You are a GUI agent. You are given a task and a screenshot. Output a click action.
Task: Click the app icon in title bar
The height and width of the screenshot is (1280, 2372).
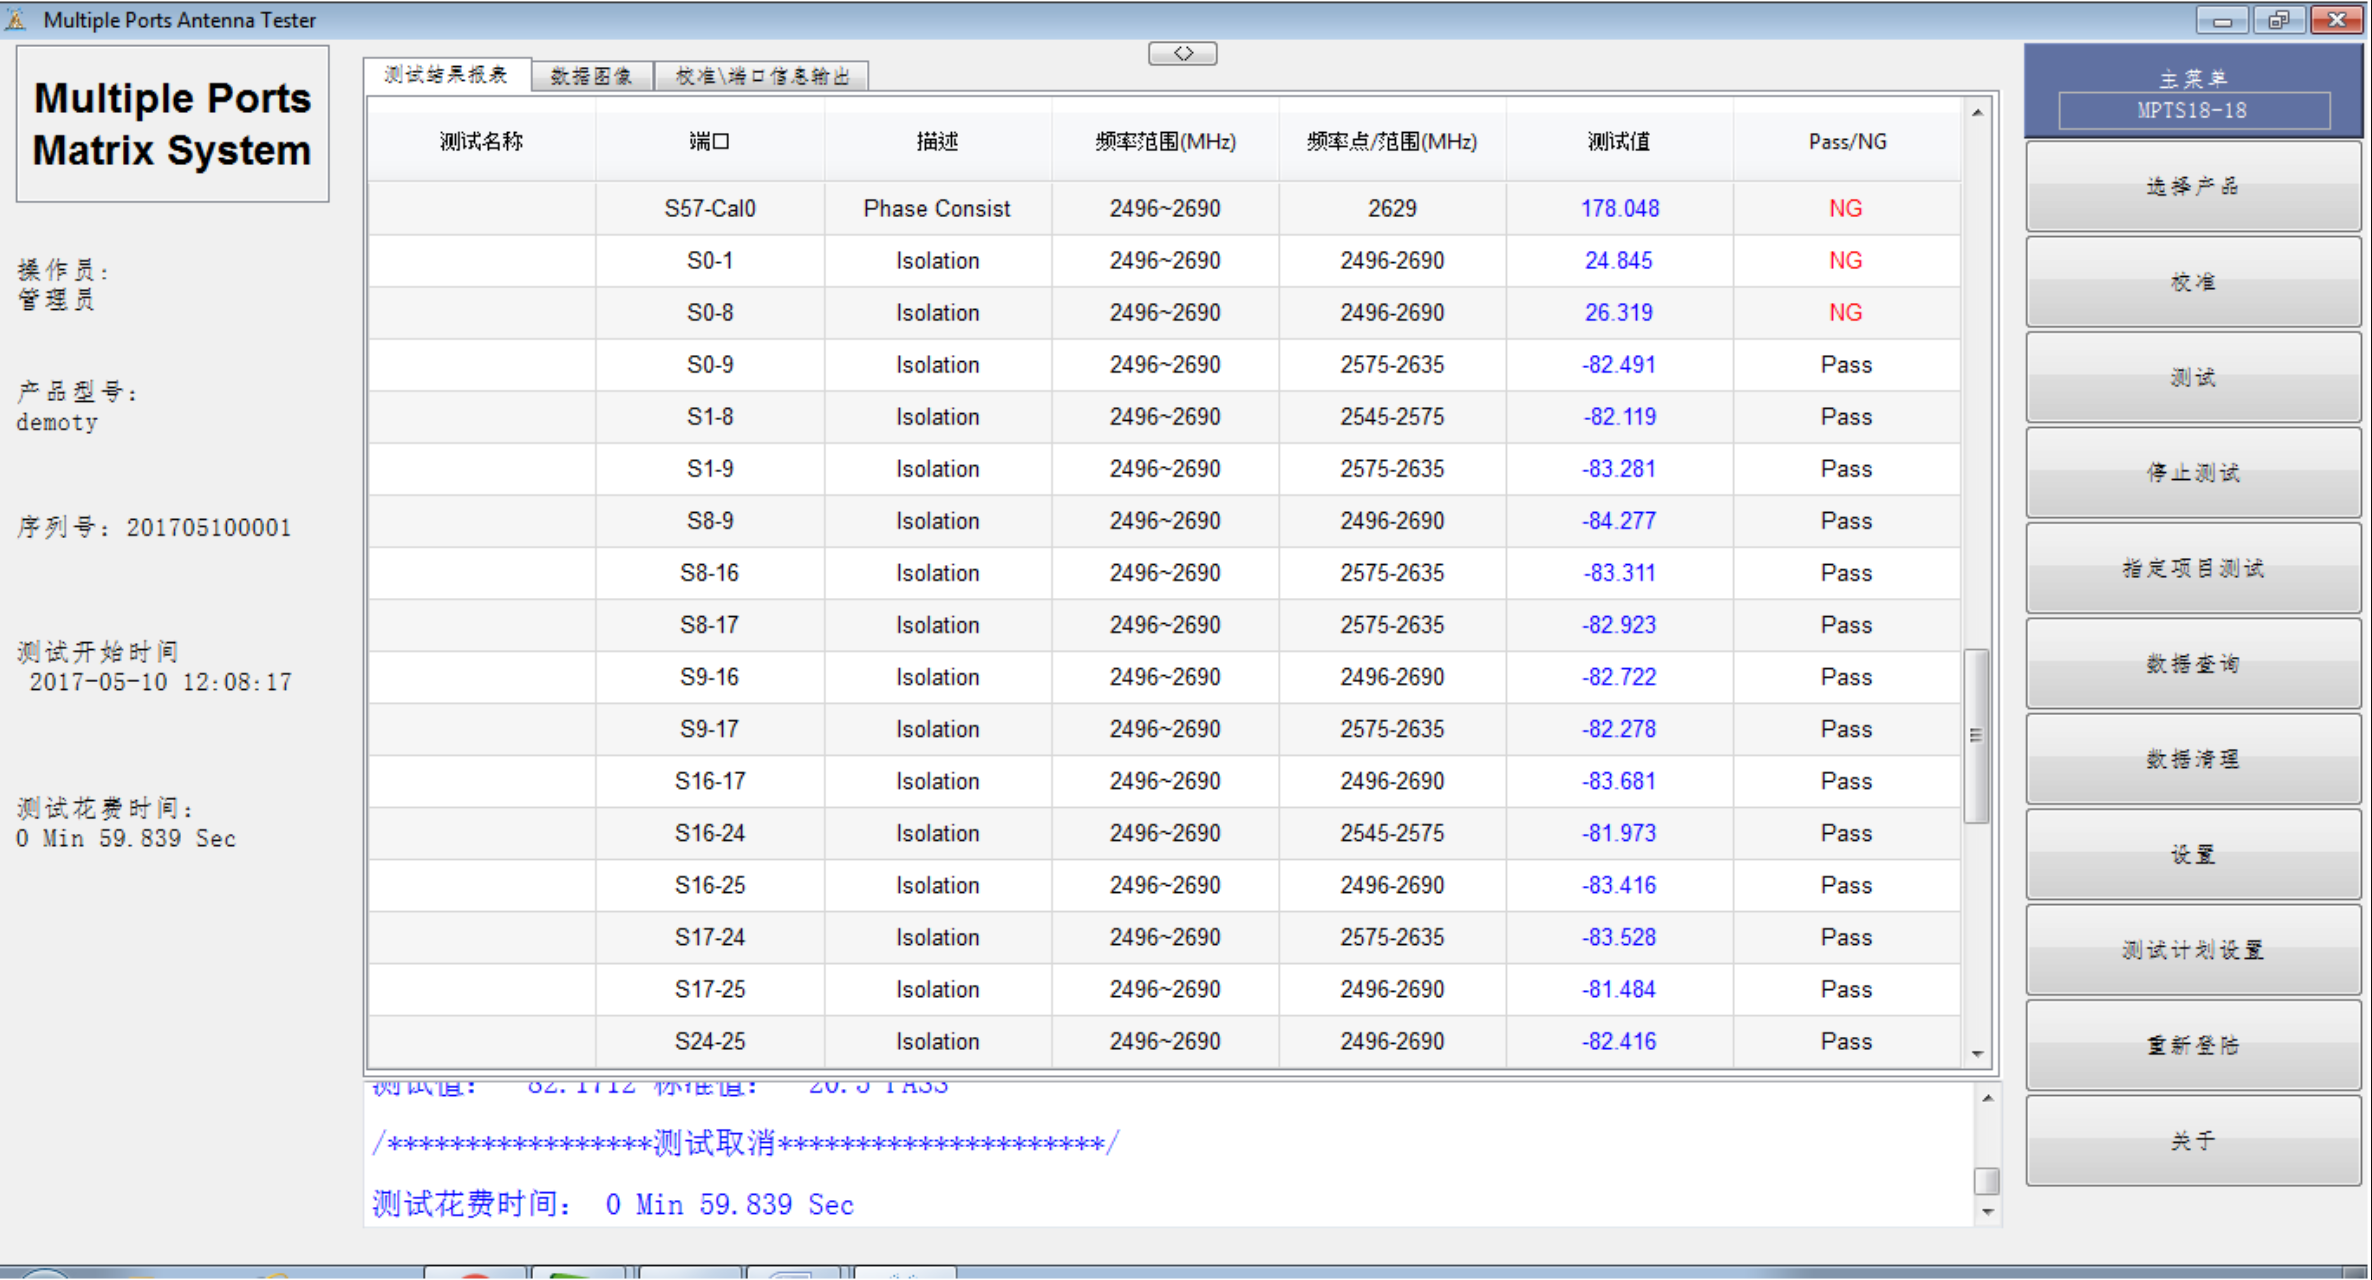16,19
